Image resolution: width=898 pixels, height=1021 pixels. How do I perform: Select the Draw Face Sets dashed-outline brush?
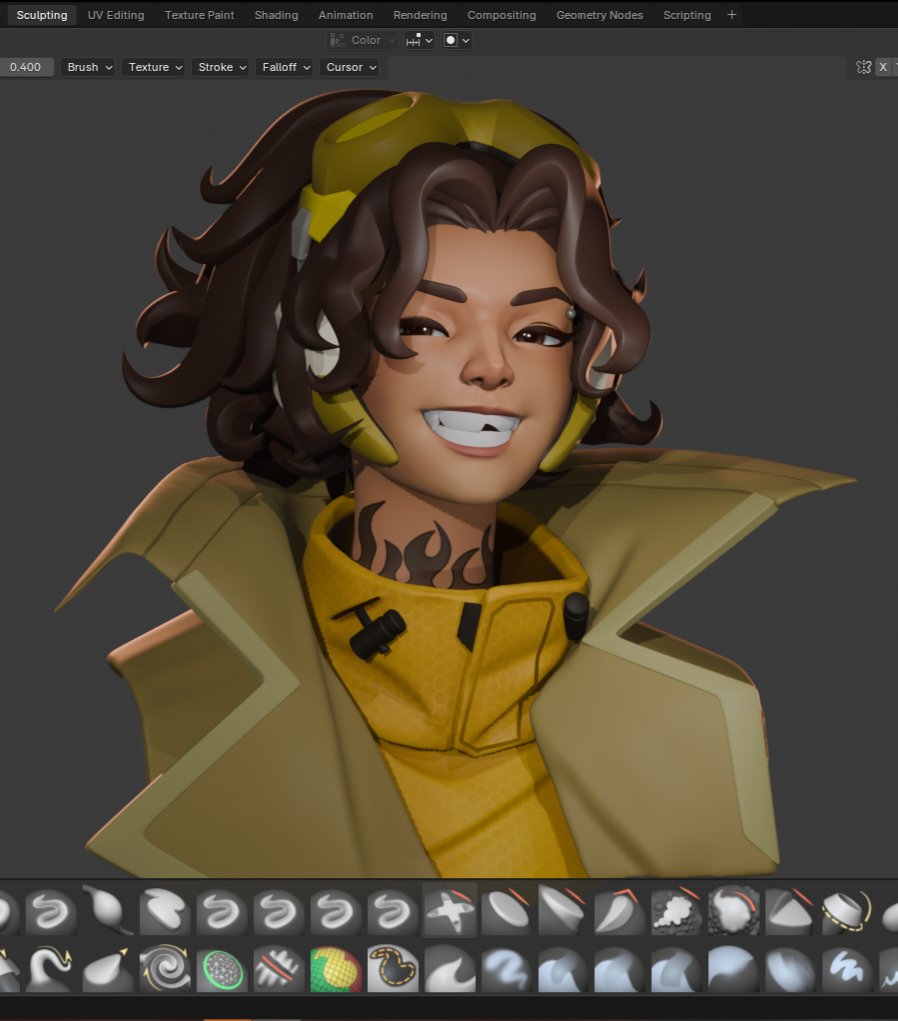point(393,968)
